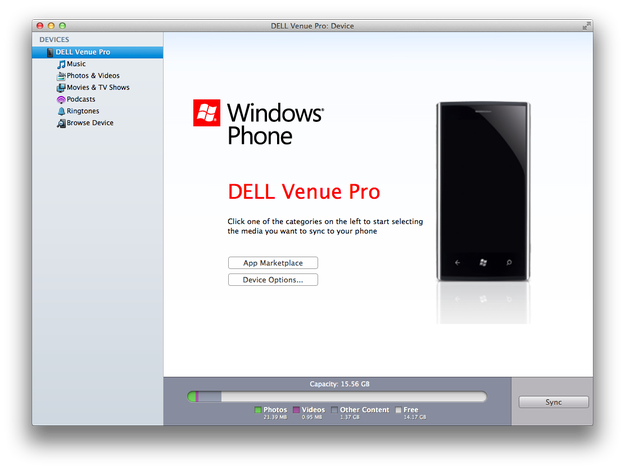Click the Other Content legend swatch

coord(334,410)
